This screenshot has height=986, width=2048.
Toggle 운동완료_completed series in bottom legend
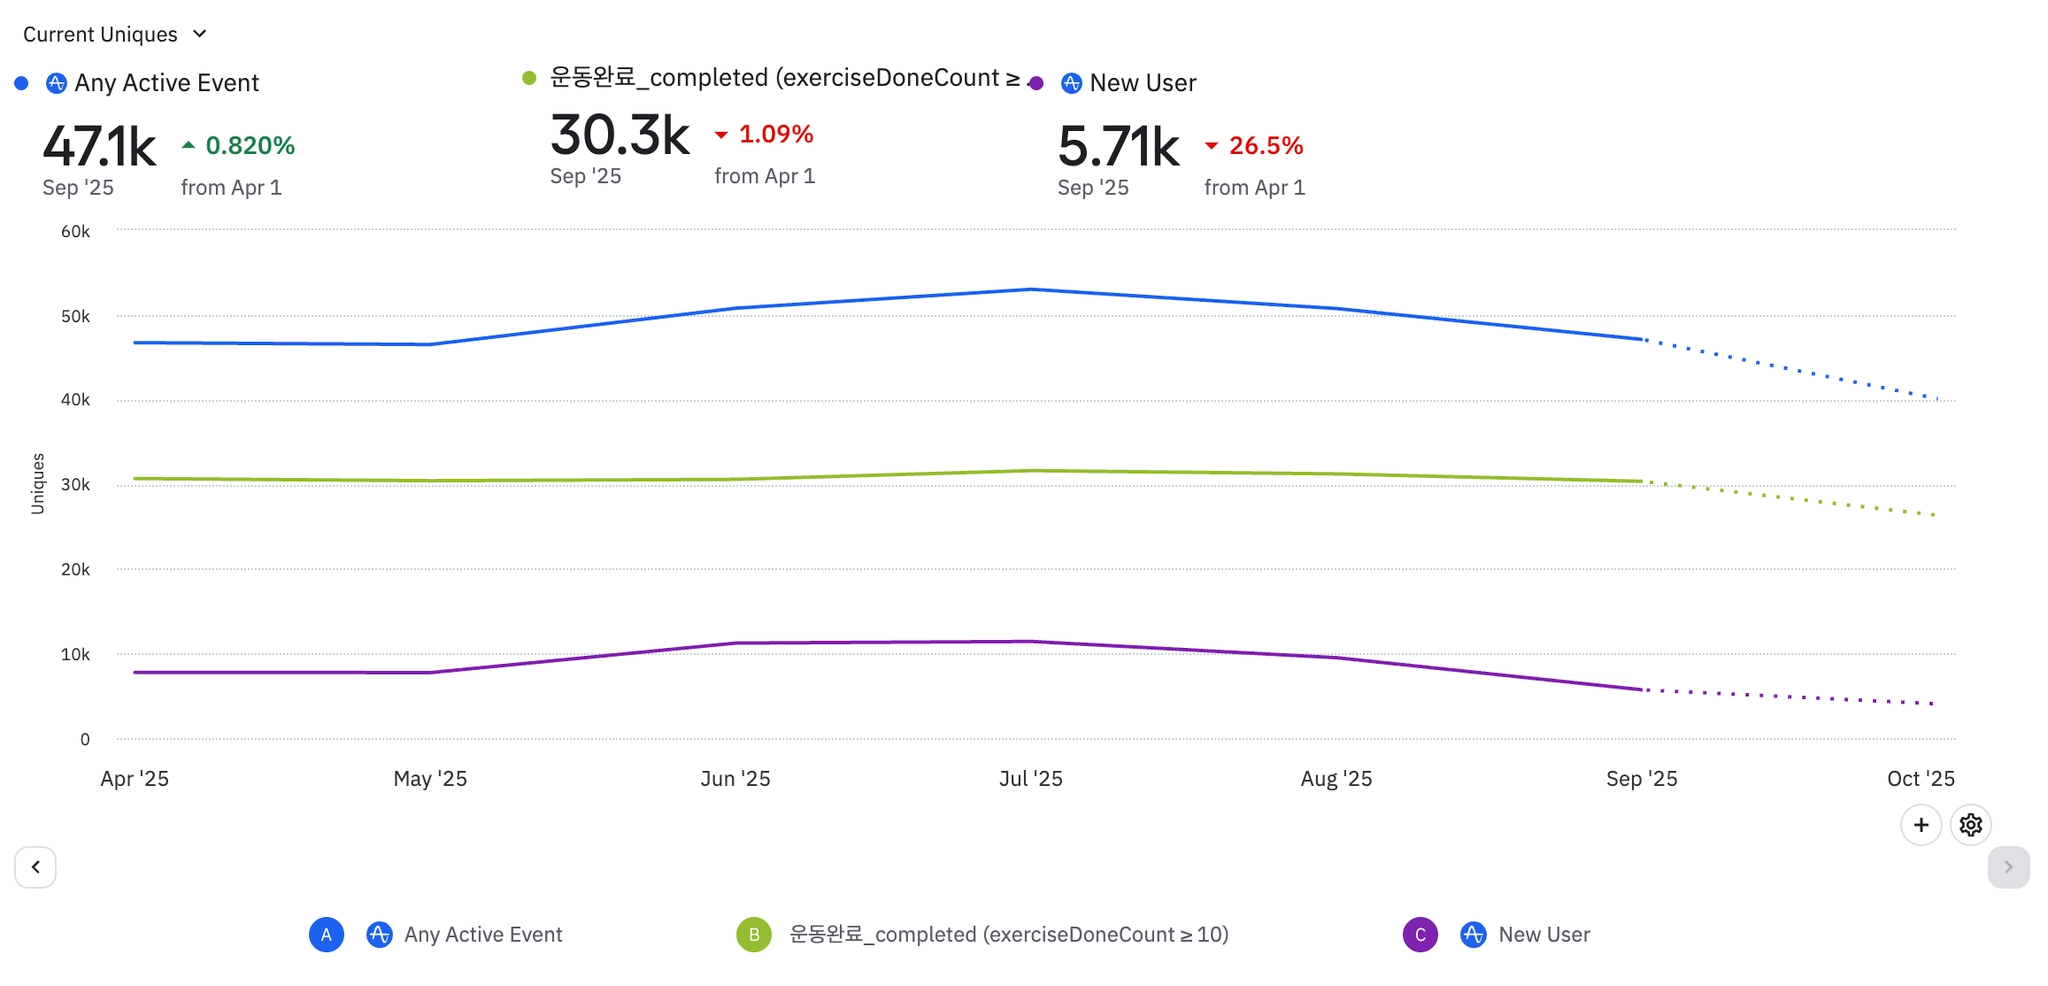pos(1008,934)
